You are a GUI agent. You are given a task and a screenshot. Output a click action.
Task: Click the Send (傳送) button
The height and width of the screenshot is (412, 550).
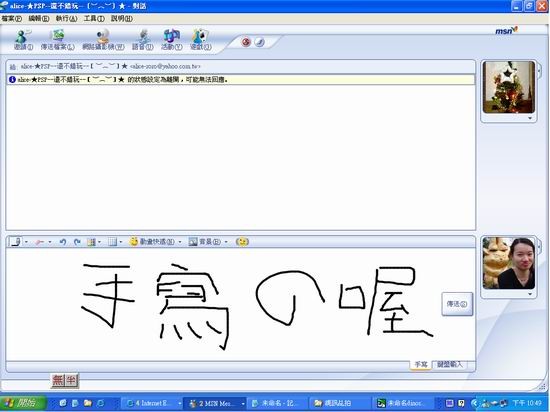click(457, 304)
